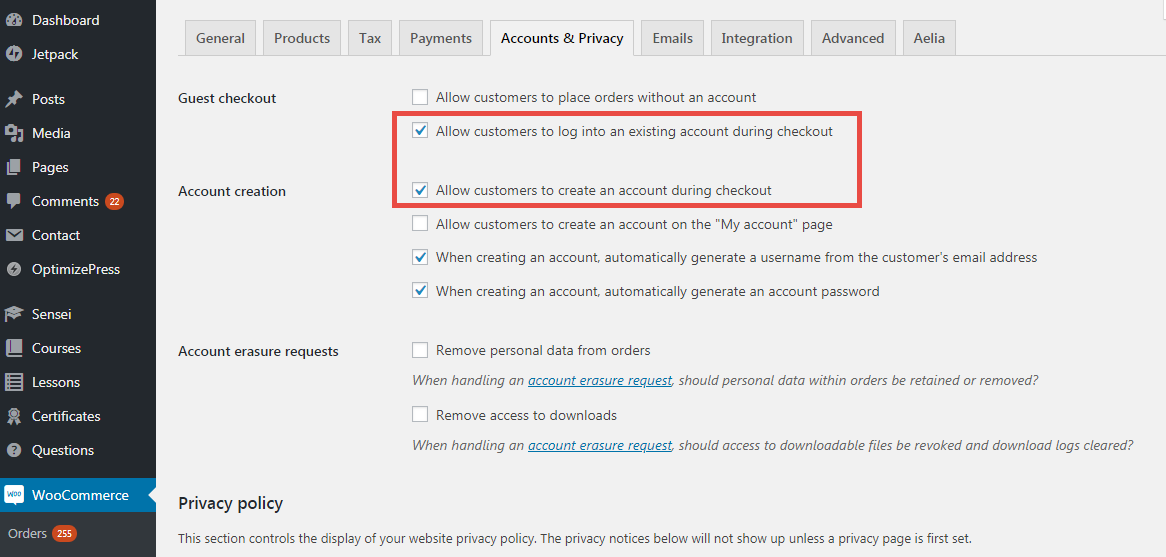Click the Comments speech bubble icon

[13, 202]
